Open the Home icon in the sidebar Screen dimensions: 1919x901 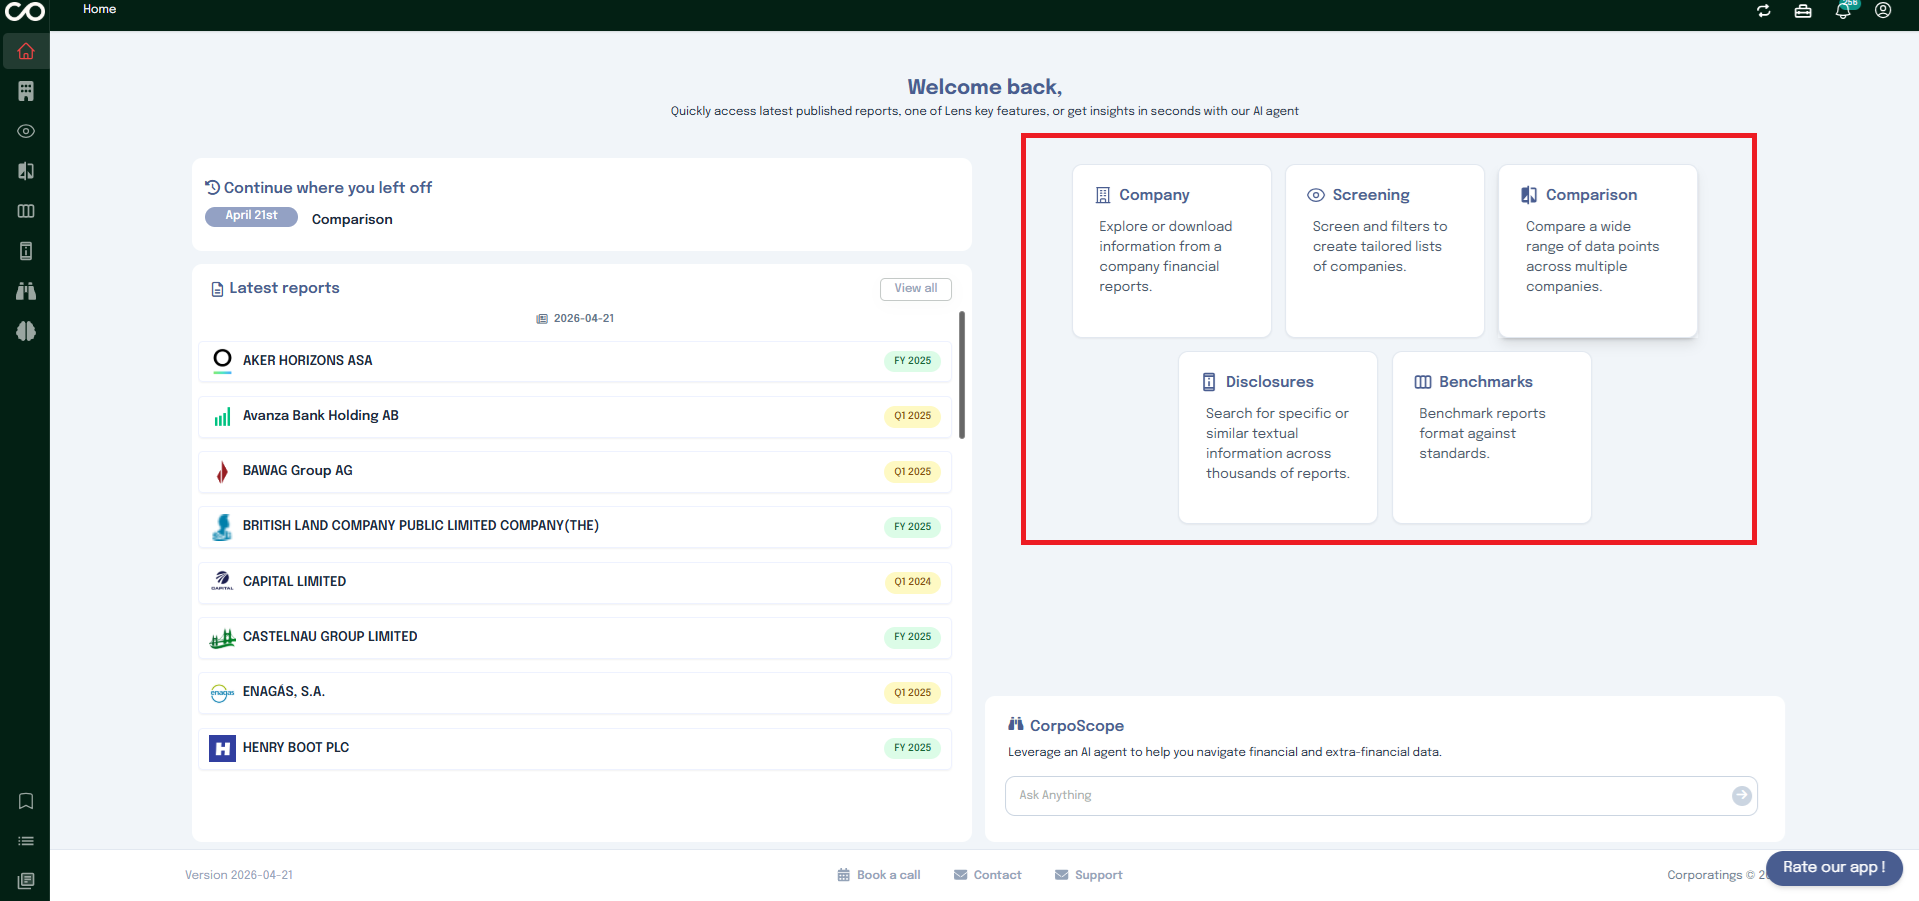26,51
